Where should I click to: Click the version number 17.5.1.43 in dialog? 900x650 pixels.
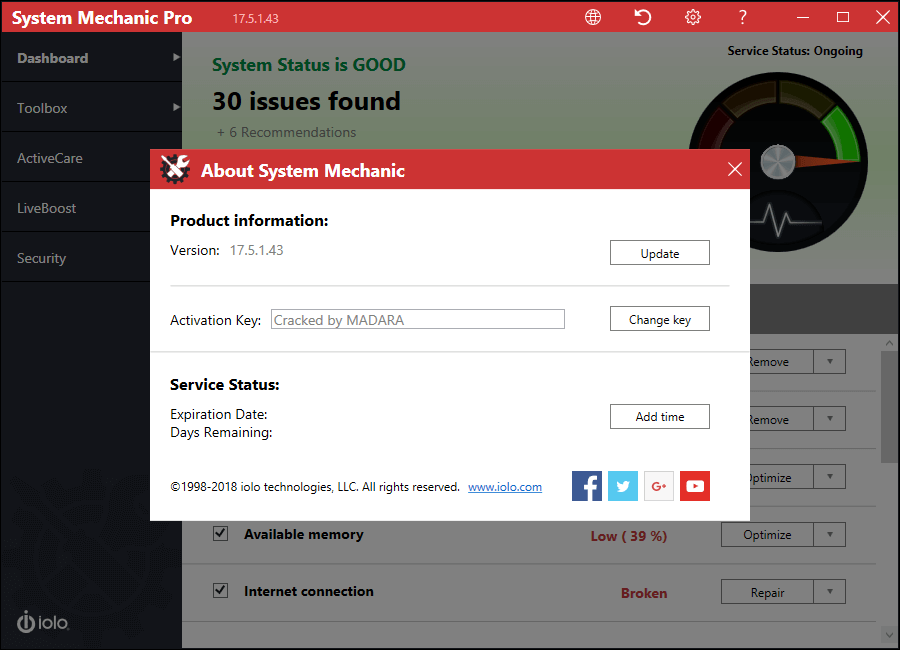point(257,250)
